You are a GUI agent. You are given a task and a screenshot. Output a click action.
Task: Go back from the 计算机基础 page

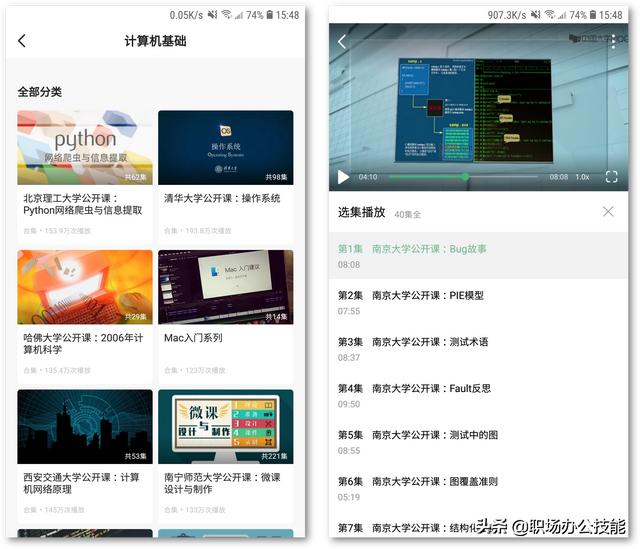point(22,41)
